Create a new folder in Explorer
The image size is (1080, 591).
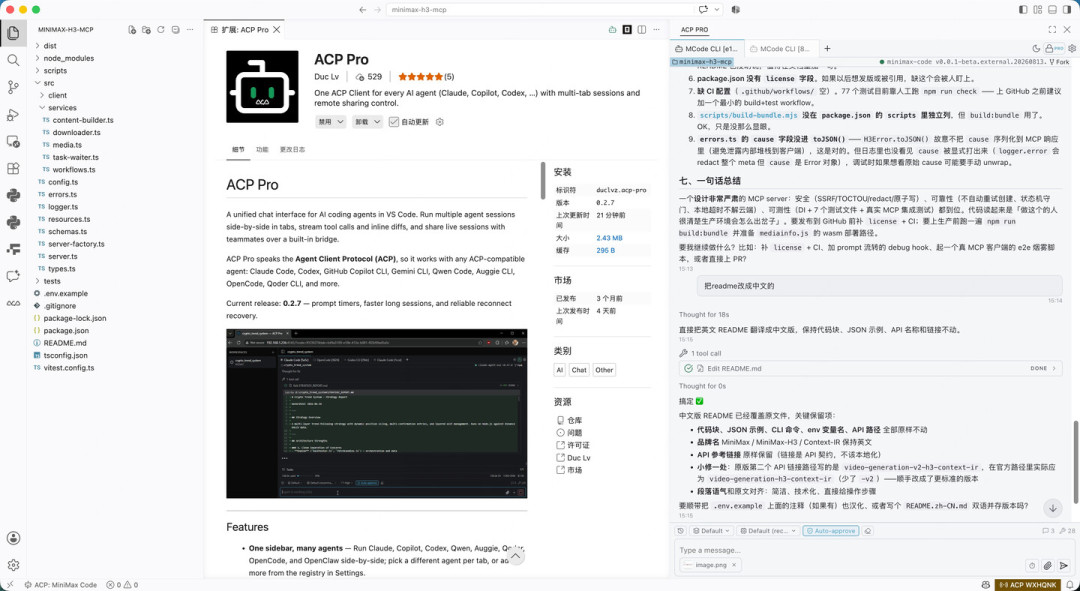coord(146,30)
